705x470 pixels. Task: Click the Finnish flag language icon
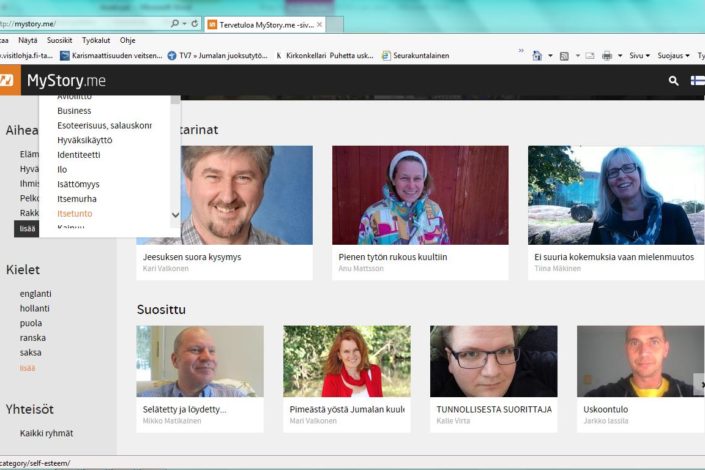pos(698,81)
